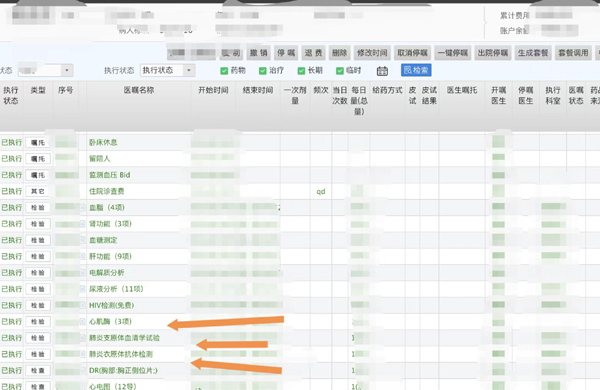Uncheck the 药物 filter checkbox
600x390 pixels.
pos(224,70)
